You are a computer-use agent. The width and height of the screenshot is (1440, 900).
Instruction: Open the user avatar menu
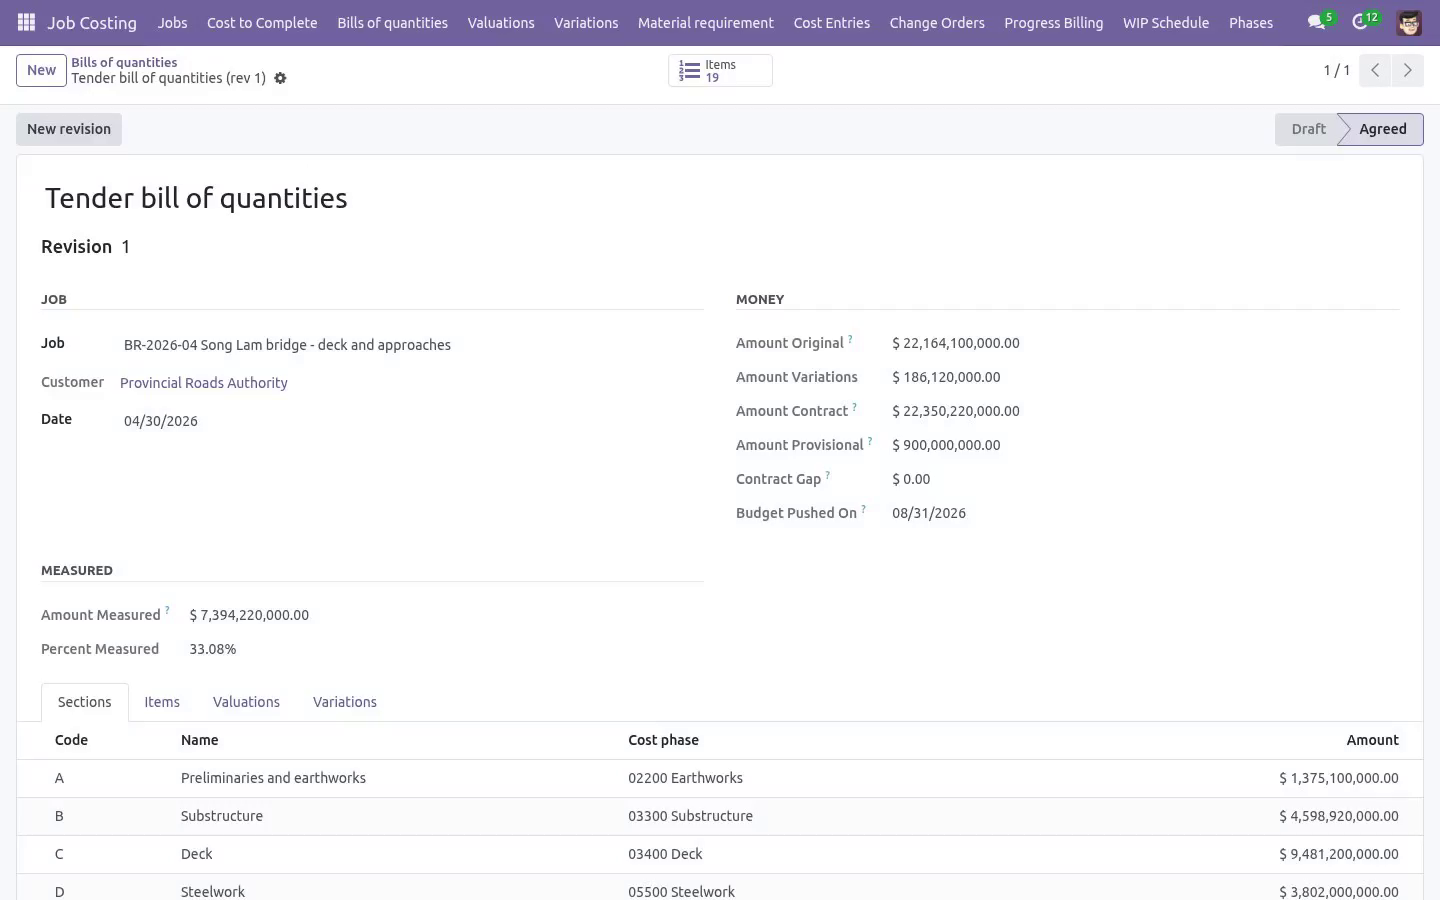1409,22
